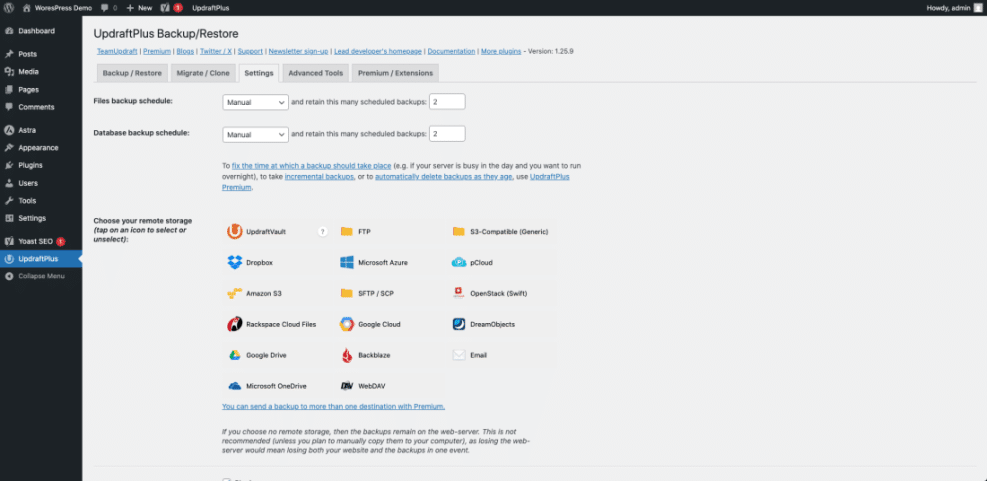The image size is (987, 481).
Task: Click 'fix the time at which a backup' link
Action: pyautogui.click(x=312, y=166)
